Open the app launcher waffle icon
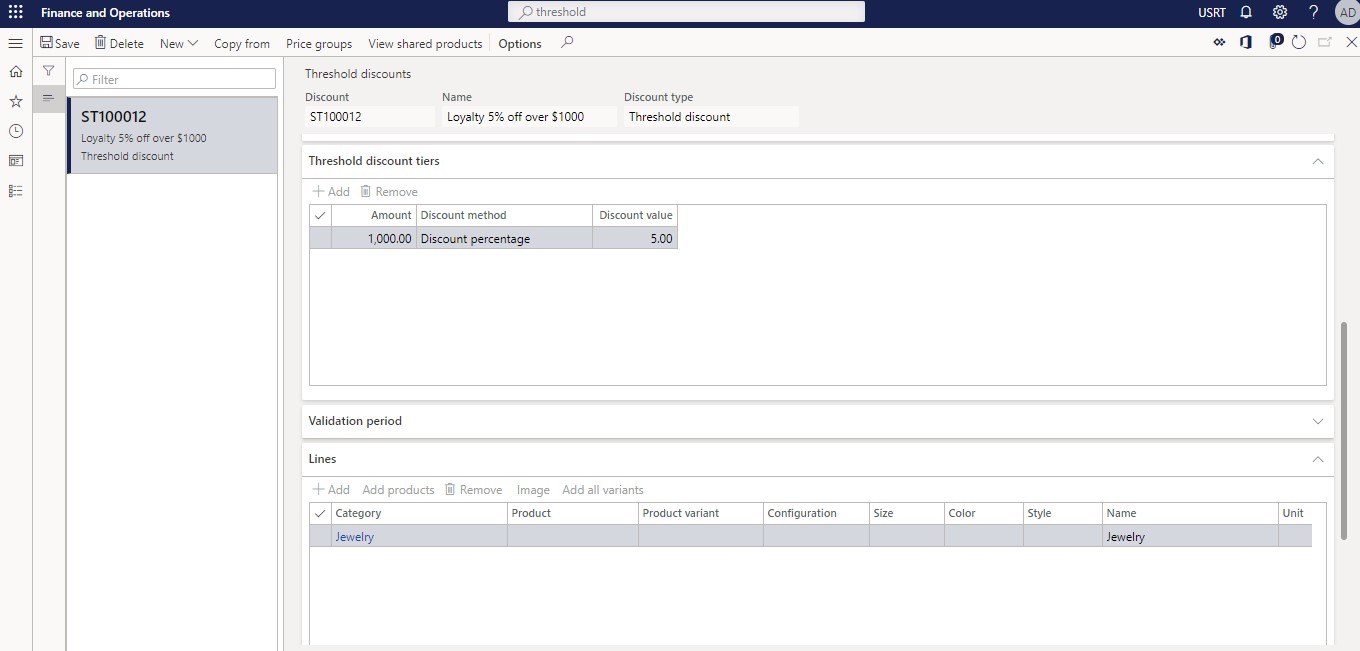The image size is (1360, 651). pyautogui.click(x=15, y=13)
